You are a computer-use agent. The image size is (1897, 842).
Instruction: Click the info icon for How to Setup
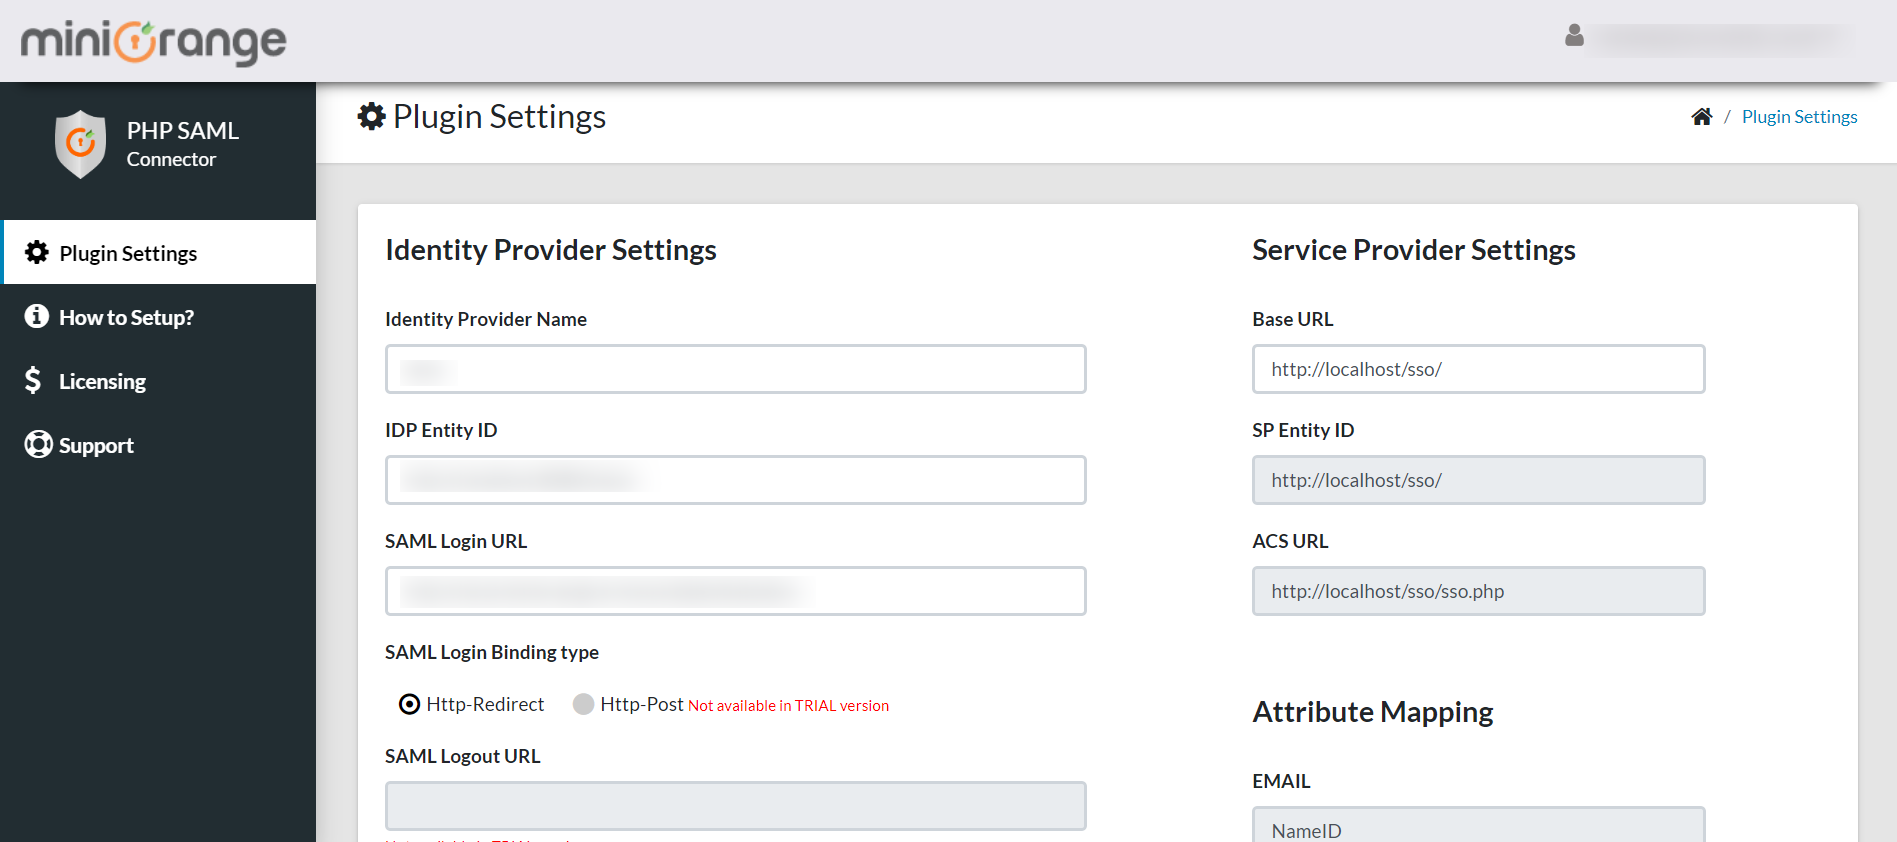click(x=37, y=316)
